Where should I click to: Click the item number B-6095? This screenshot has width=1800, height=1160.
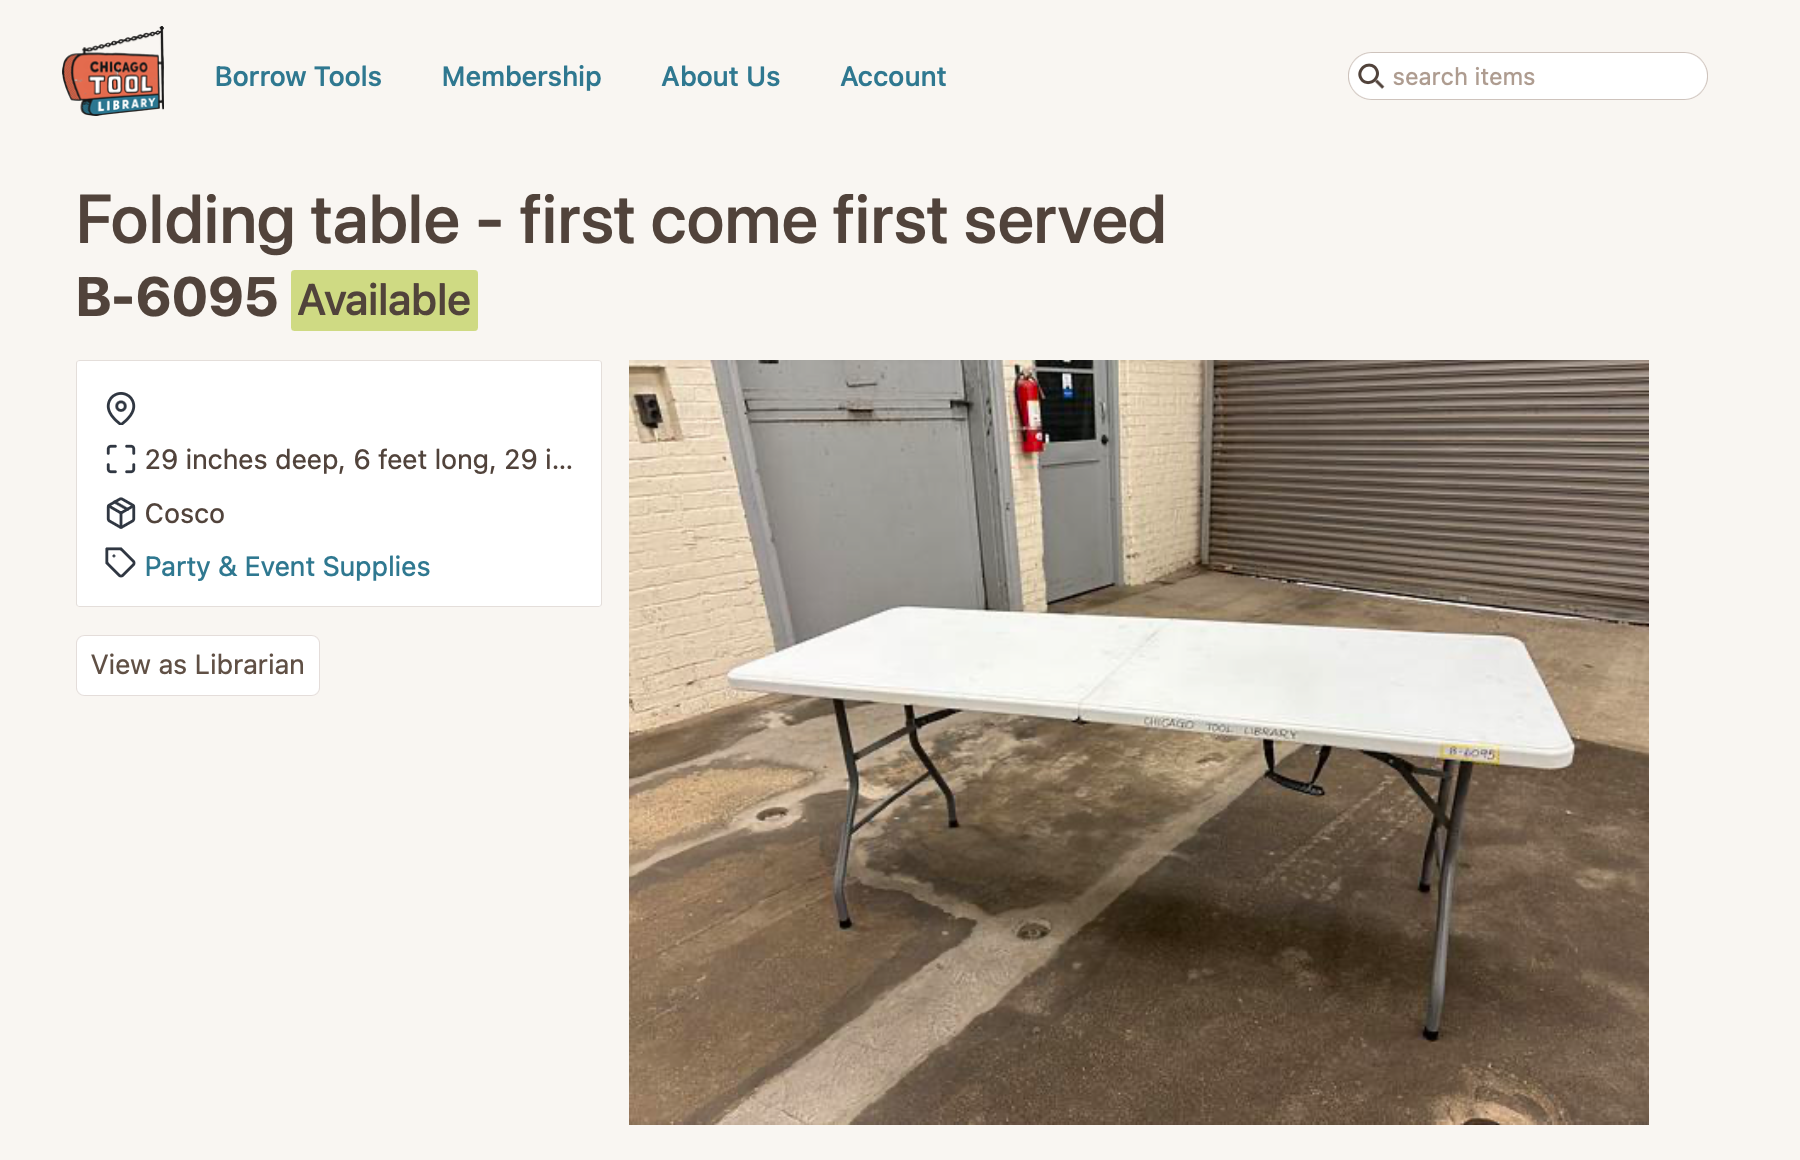pyautogui.click(x=177, y=297)
